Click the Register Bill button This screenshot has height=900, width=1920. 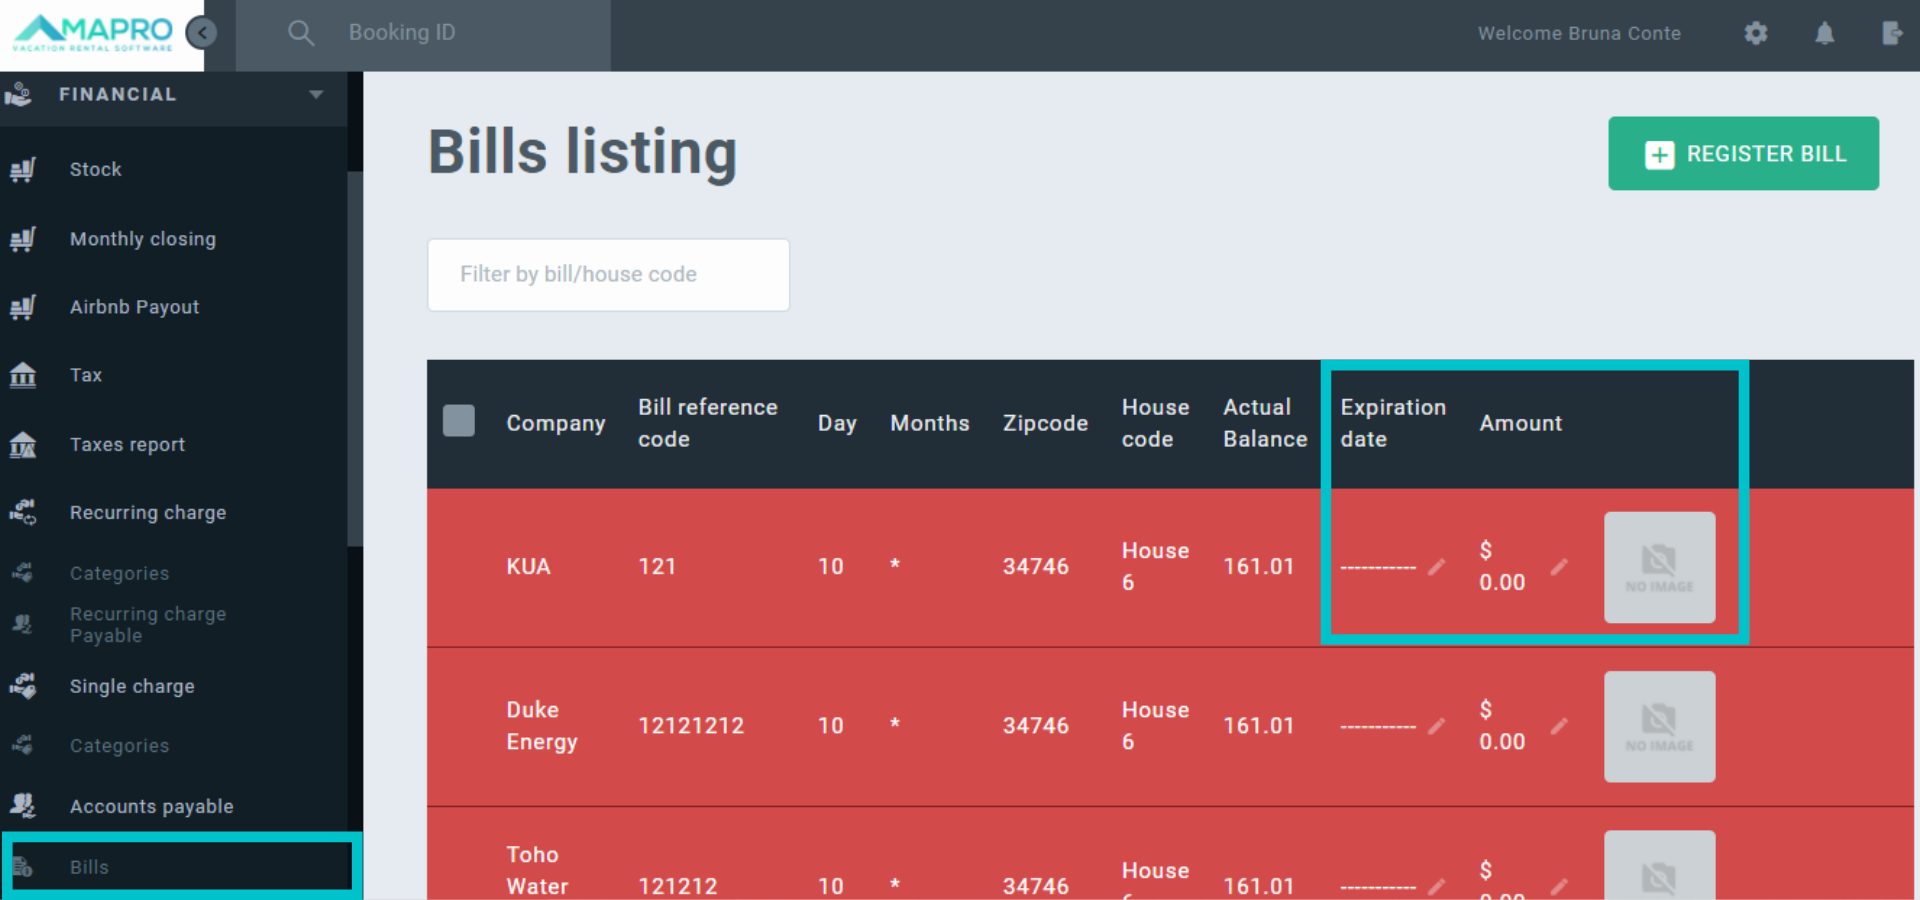coord(1742,154)
